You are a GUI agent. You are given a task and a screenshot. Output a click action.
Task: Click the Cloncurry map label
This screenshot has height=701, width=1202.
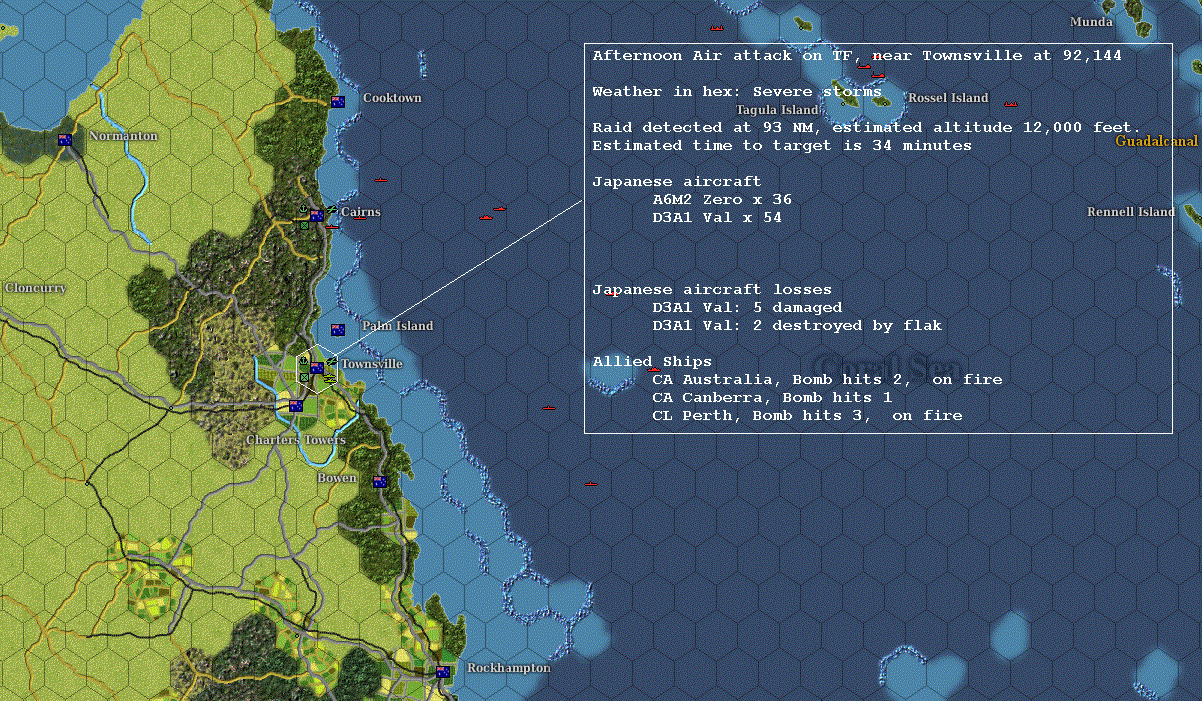tap(35, 288)
